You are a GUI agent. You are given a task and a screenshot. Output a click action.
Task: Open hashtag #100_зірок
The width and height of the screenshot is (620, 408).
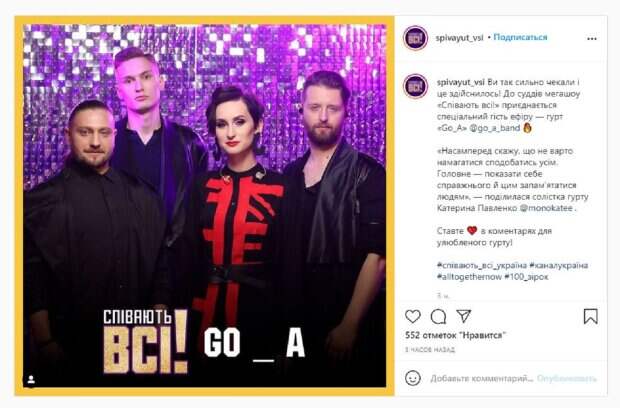[x=526, y=277]
